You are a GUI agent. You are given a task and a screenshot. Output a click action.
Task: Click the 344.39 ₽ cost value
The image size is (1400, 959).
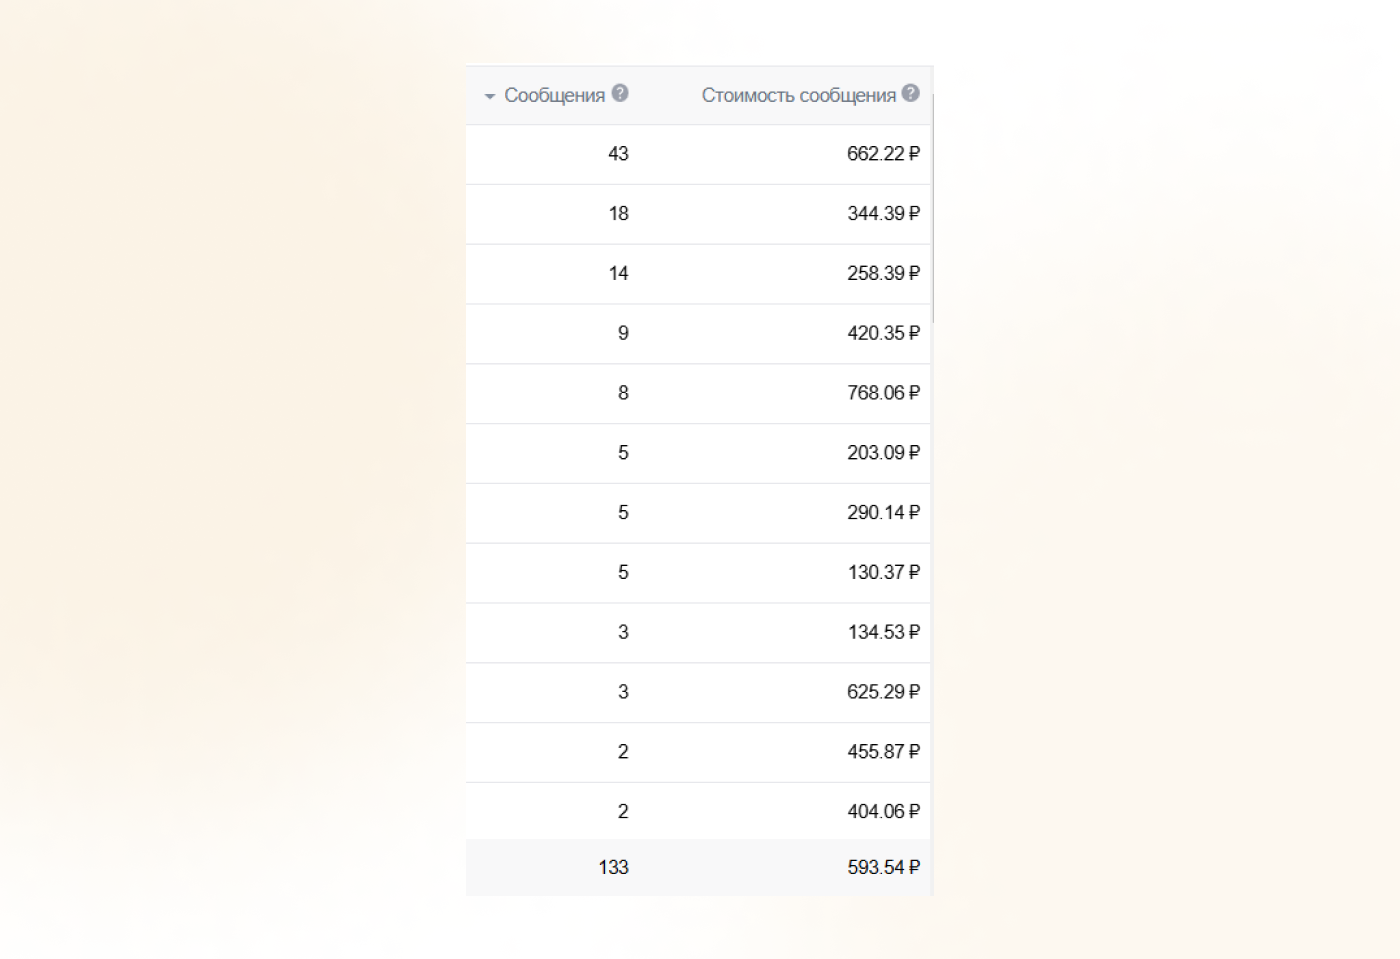click(883, 214)
